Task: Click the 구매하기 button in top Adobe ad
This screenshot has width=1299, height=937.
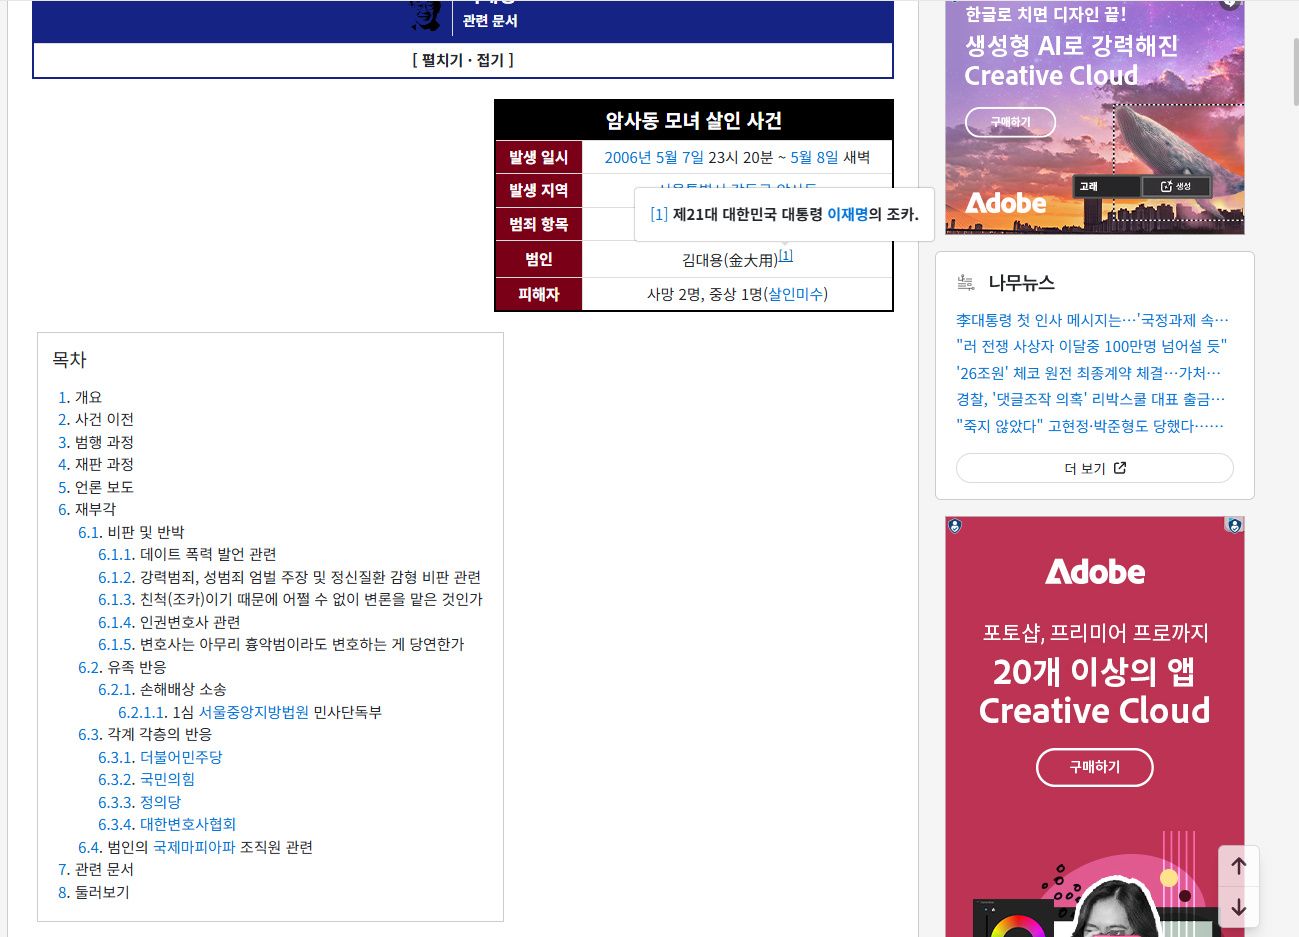Action: [1010, 122]
